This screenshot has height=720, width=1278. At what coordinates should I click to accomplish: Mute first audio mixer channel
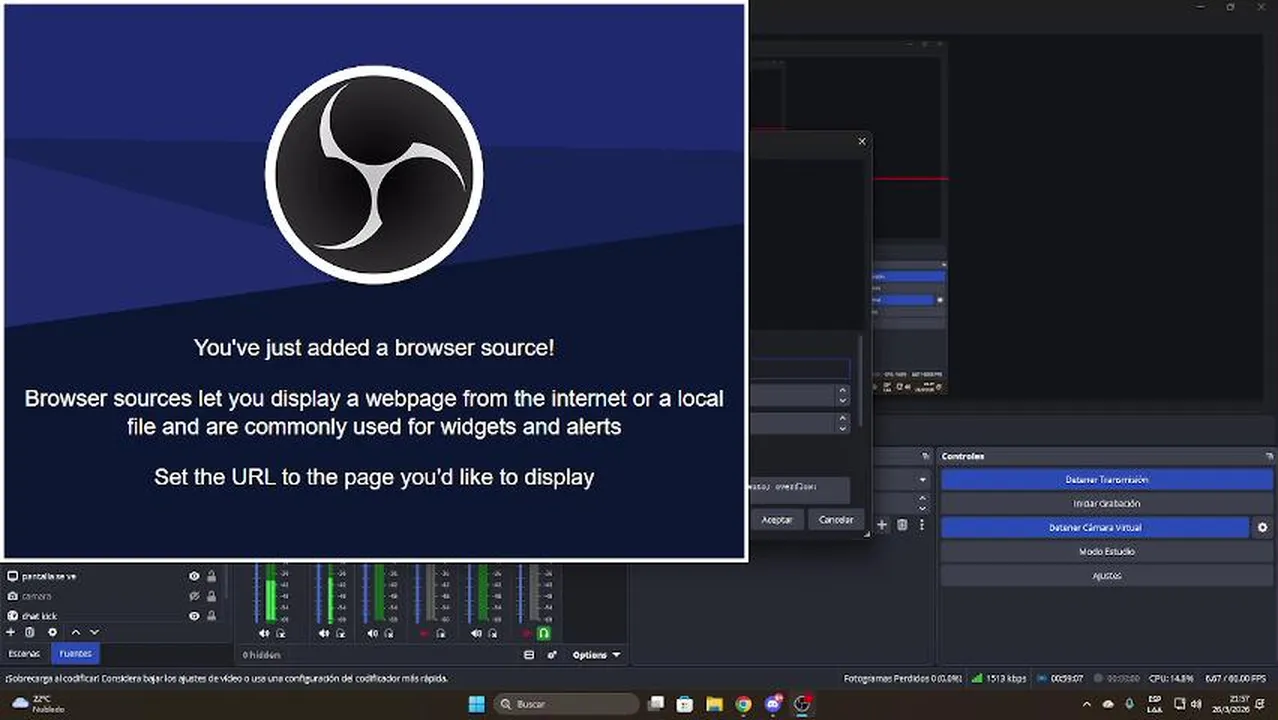point(264,634)
